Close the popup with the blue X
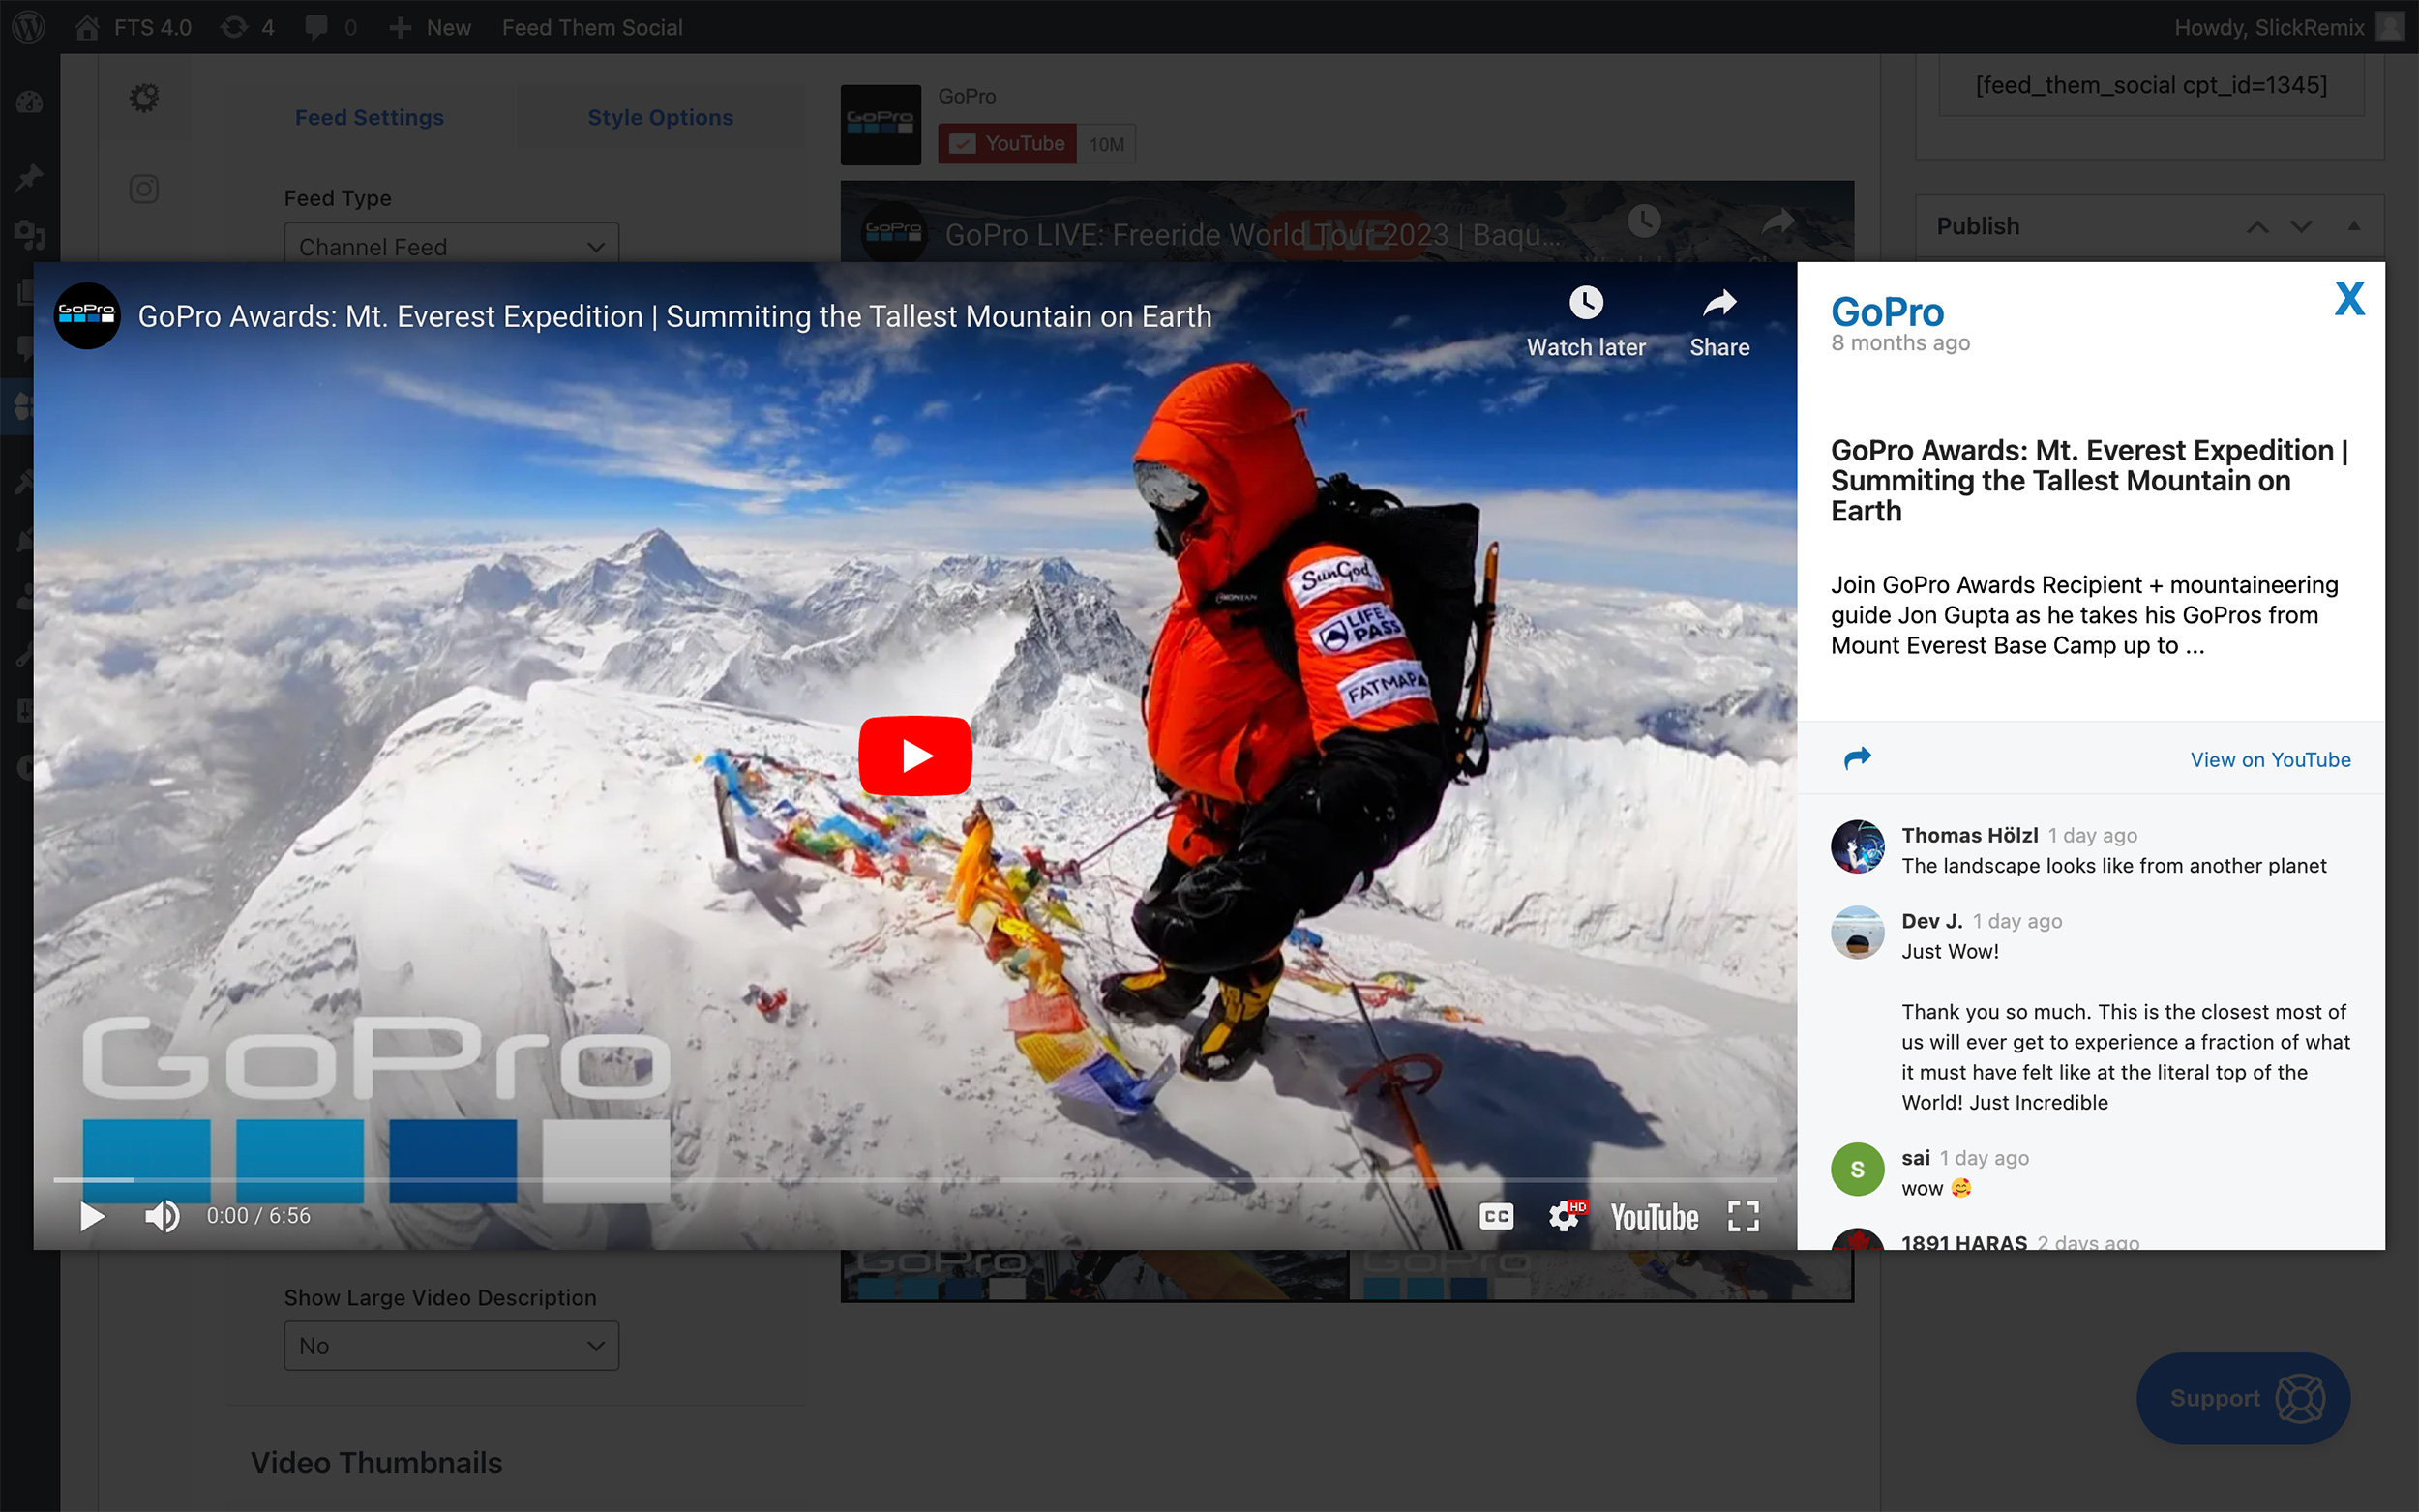2419x1512 pixels. 2349,298
